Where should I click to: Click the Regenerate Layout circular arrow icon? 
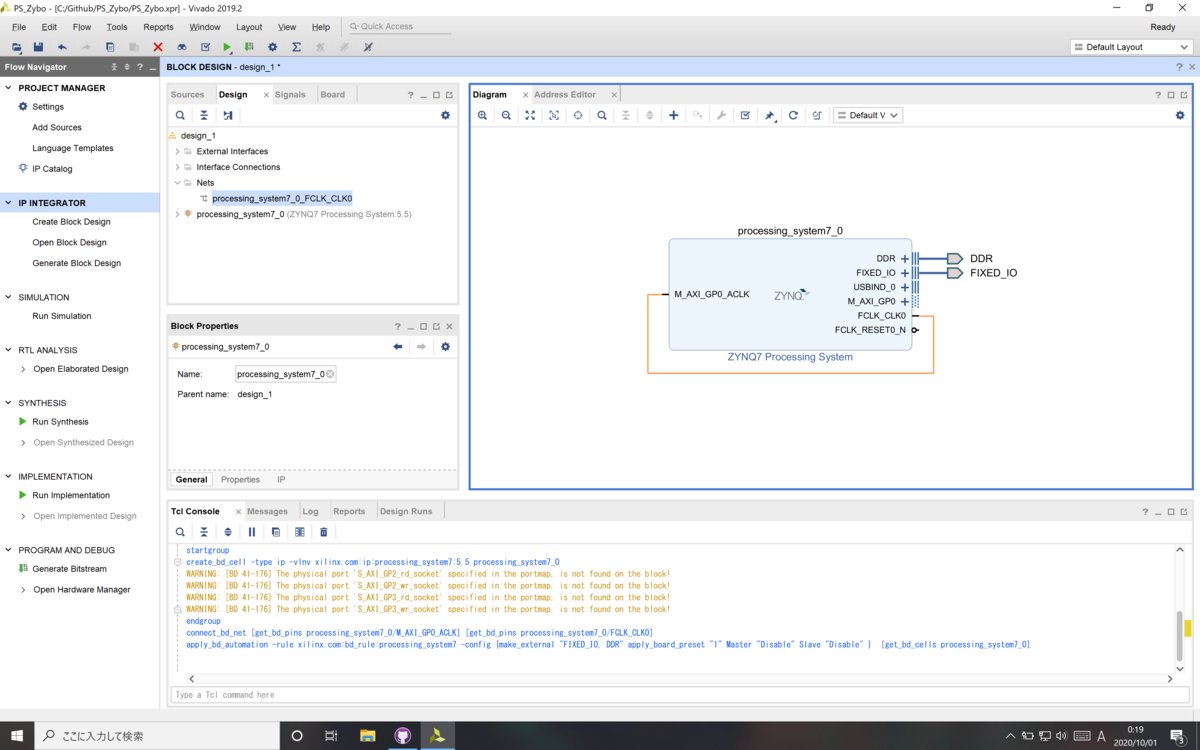point(793,115)
